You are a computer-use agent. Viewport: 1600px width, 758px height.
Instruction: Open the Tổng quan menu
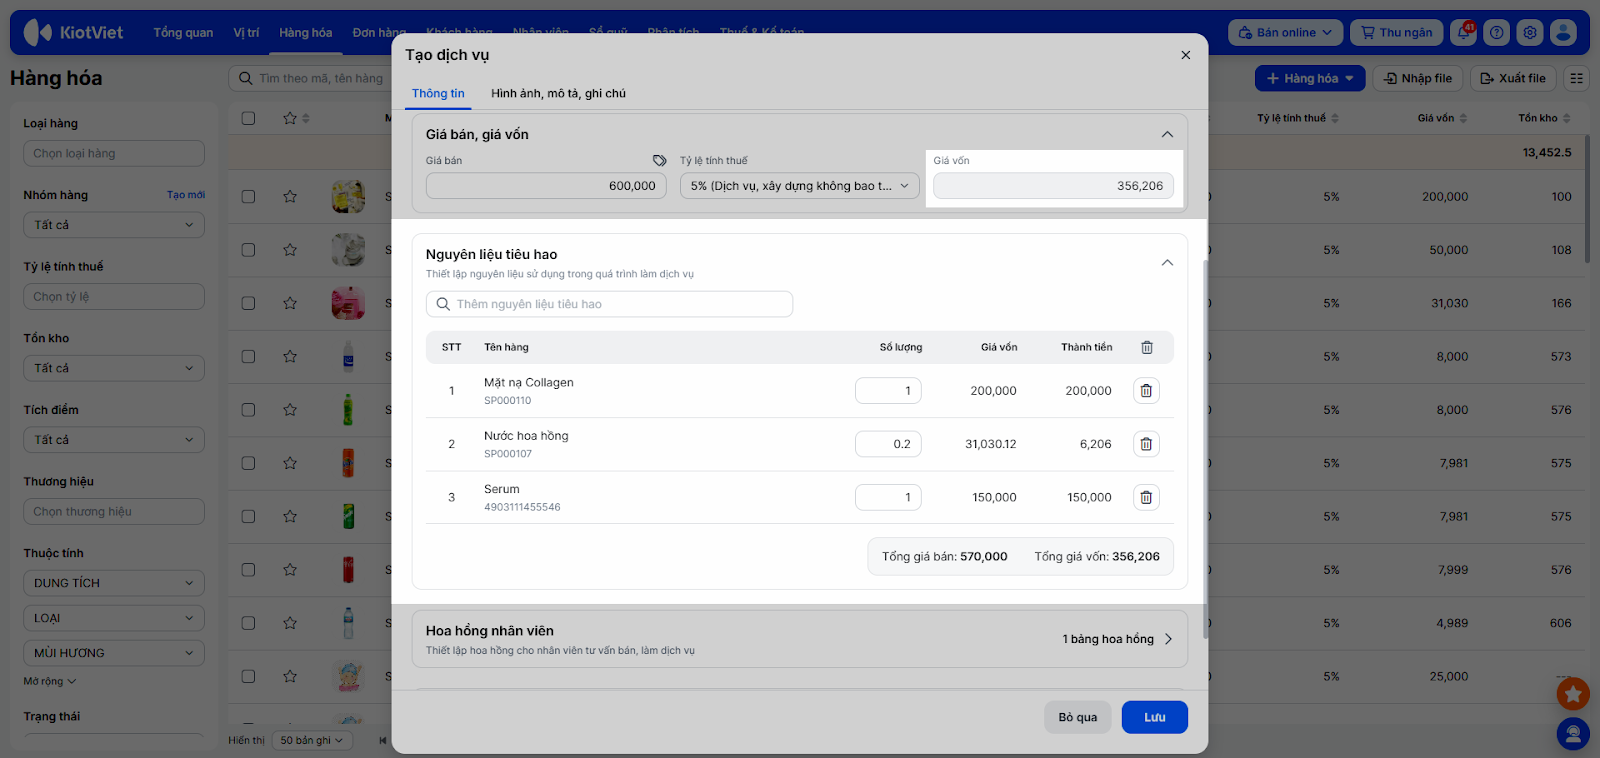183,32
